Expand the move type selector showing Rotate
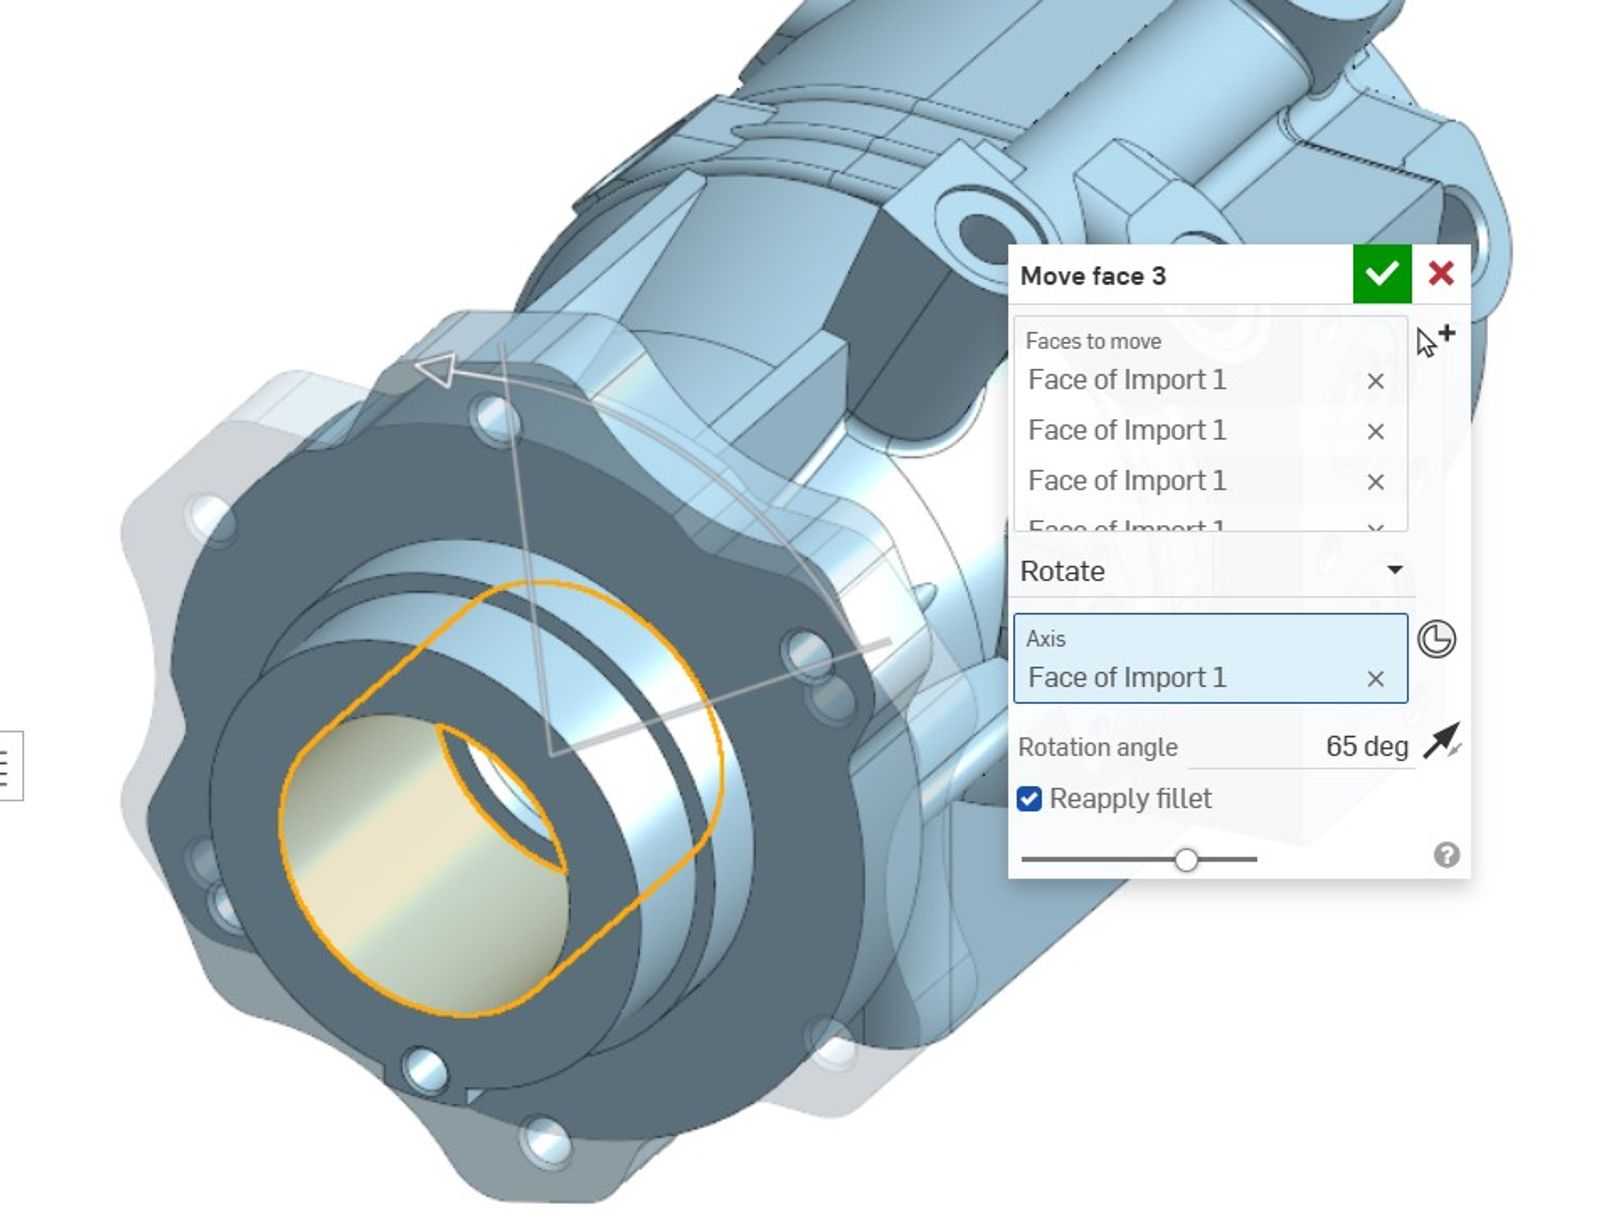This screenshot has height=1223, width=1600. 1395,570
